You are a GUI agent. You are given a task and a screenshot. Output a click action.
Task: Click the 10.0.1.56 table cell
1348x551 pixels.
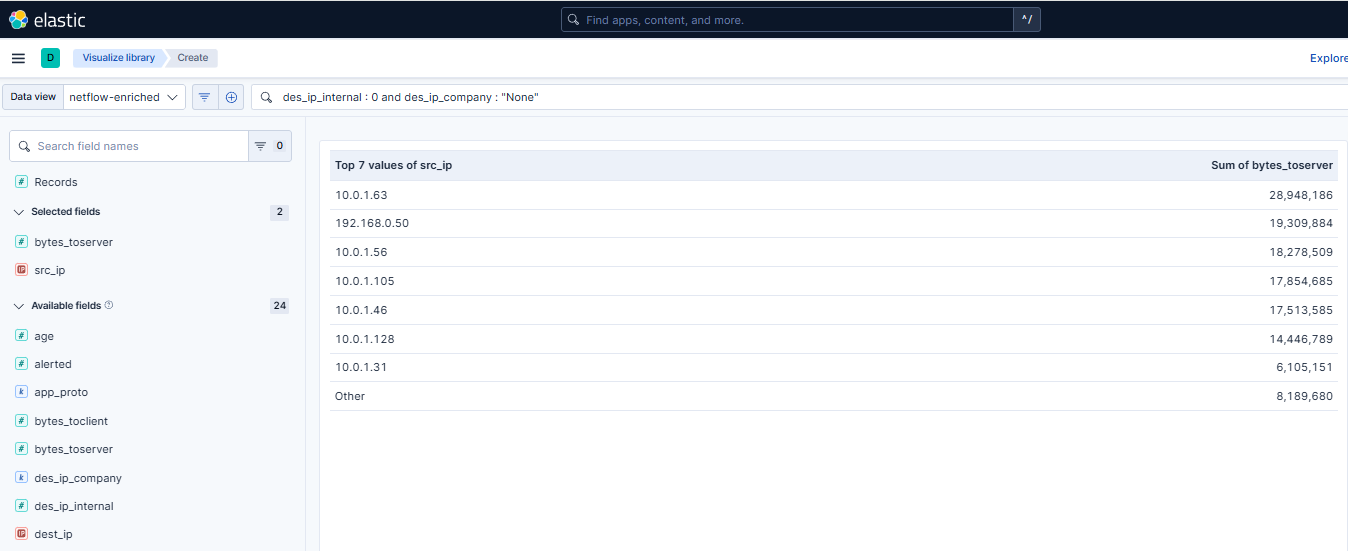click(361, 252)
